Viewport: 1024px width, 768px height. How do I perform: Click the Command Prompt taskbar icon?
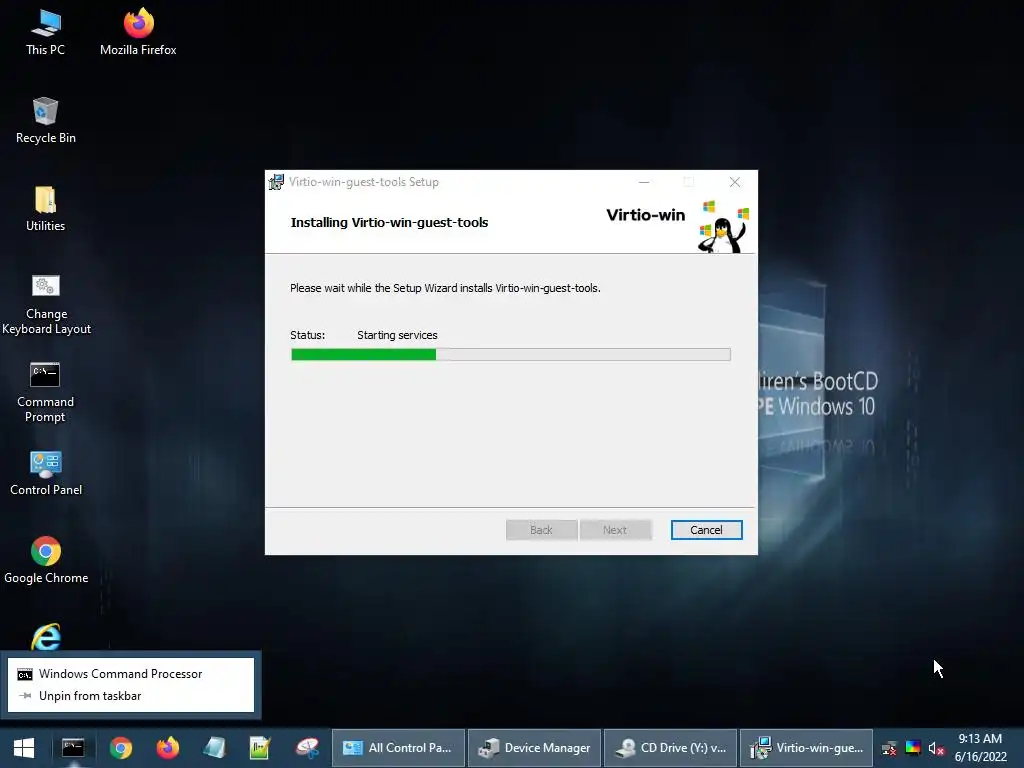click(72, 748)
